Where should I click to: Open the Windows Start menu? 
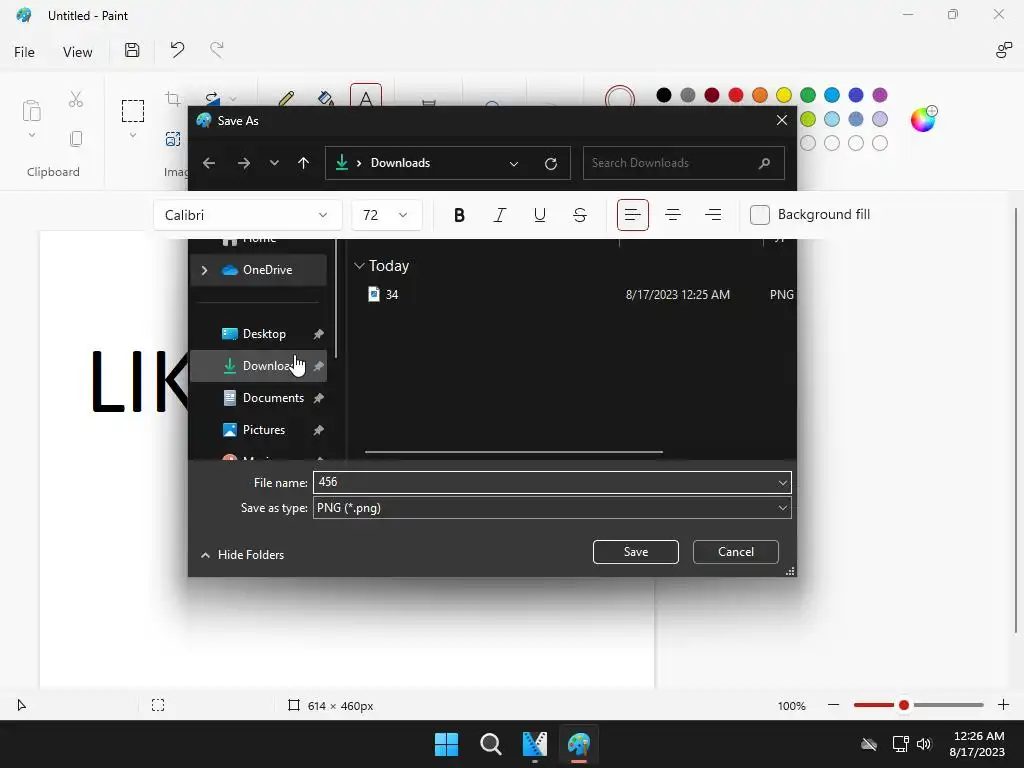447,744
